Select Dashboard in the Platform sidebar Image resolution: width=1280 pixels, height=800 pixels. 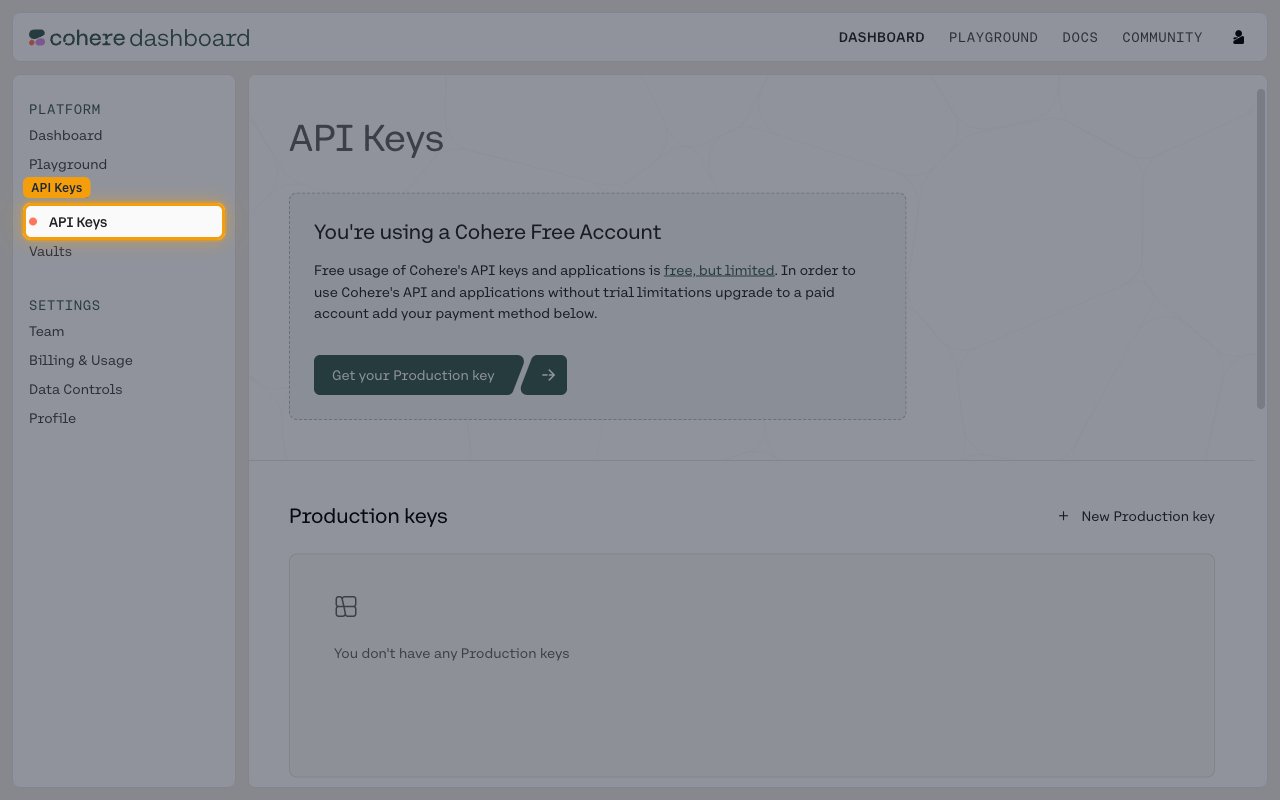65,135
